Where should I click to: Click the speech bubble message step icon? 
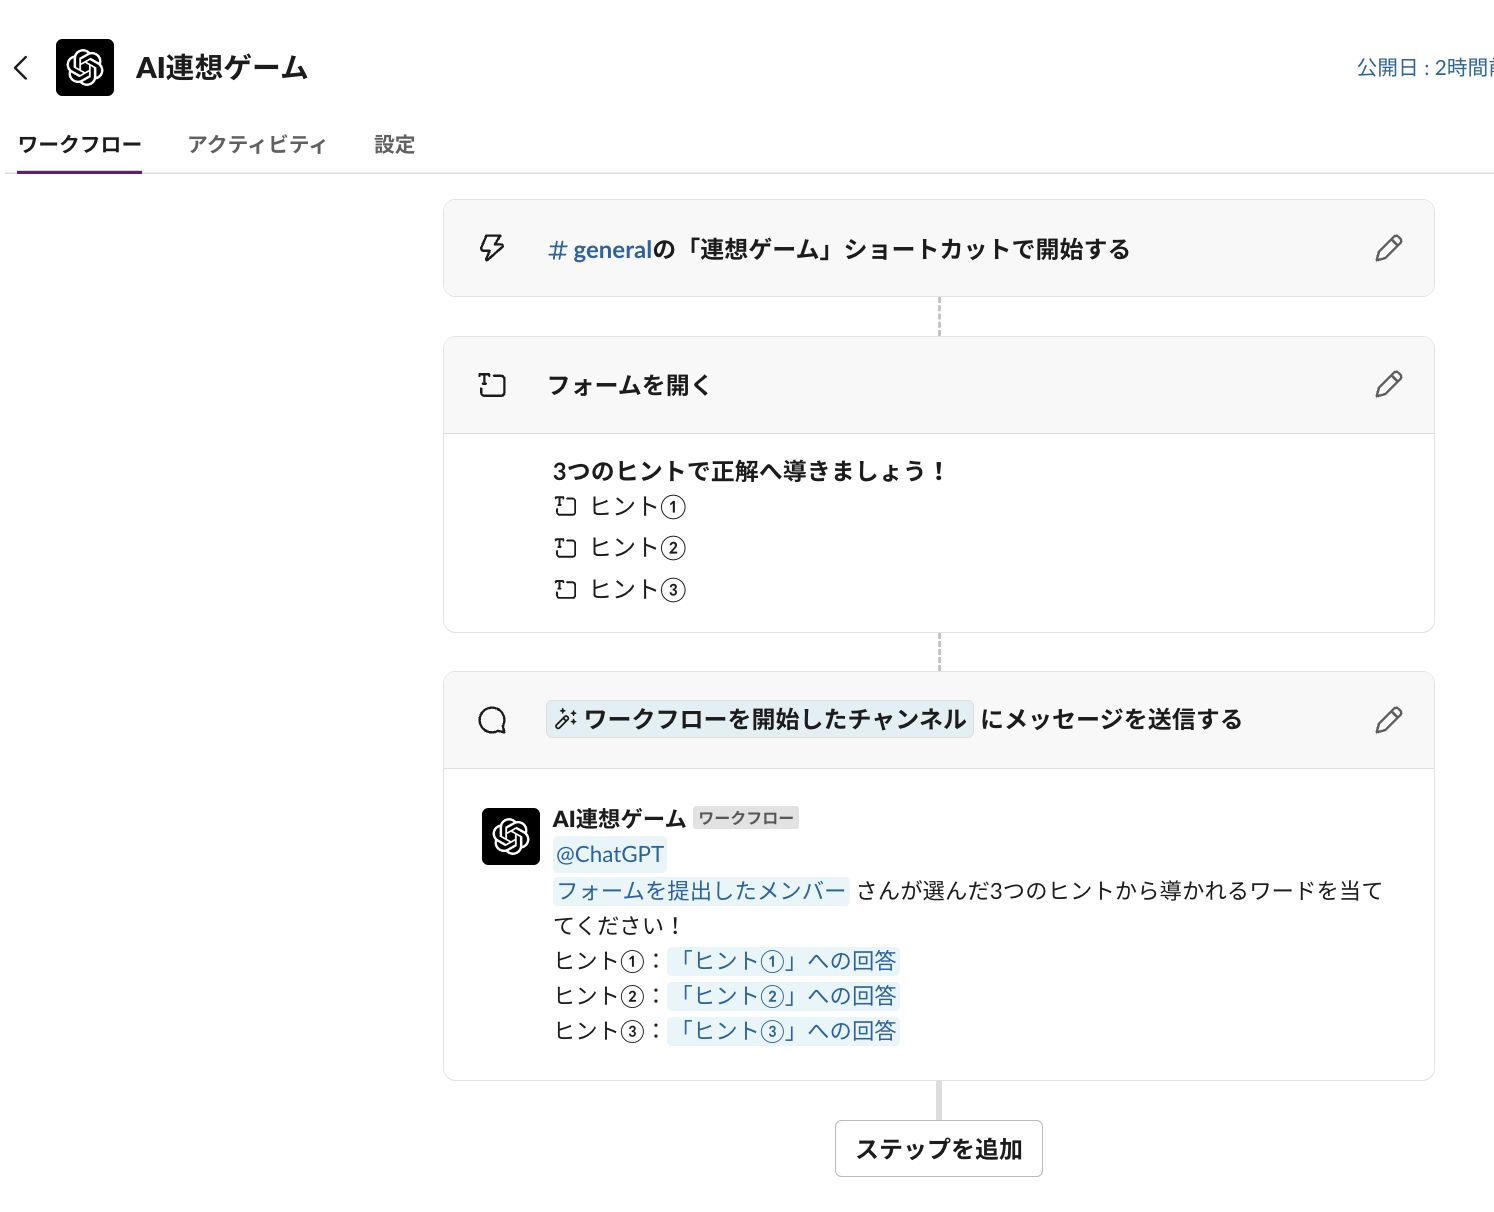pos(492,720)
